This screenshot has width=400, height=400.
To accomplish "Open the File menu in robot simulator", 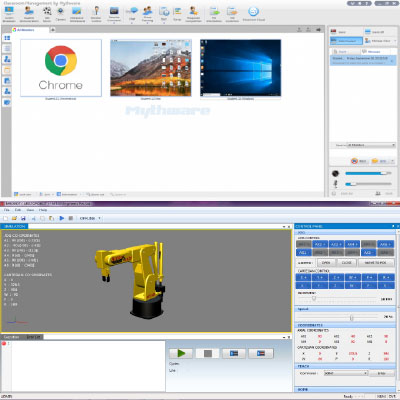I will (7, 210).
